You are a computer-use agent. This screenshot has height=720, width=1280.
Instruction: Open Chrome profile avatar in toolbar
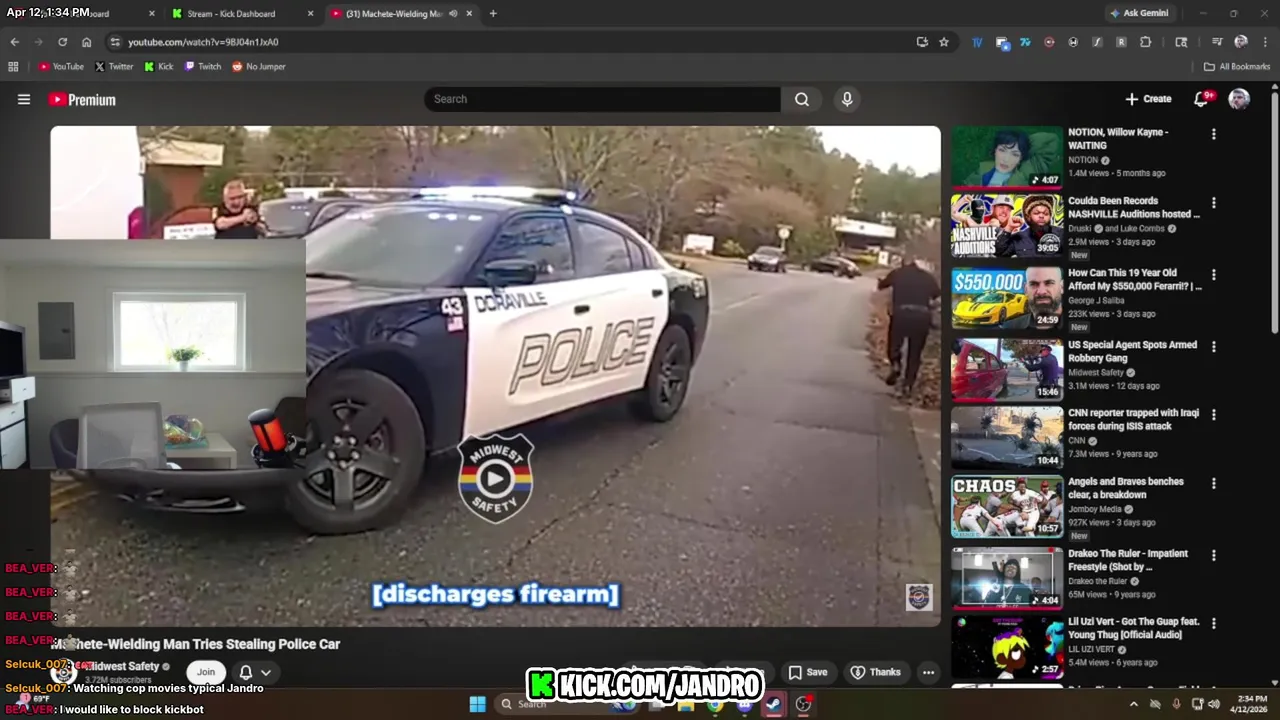[x=1241, y=42]
